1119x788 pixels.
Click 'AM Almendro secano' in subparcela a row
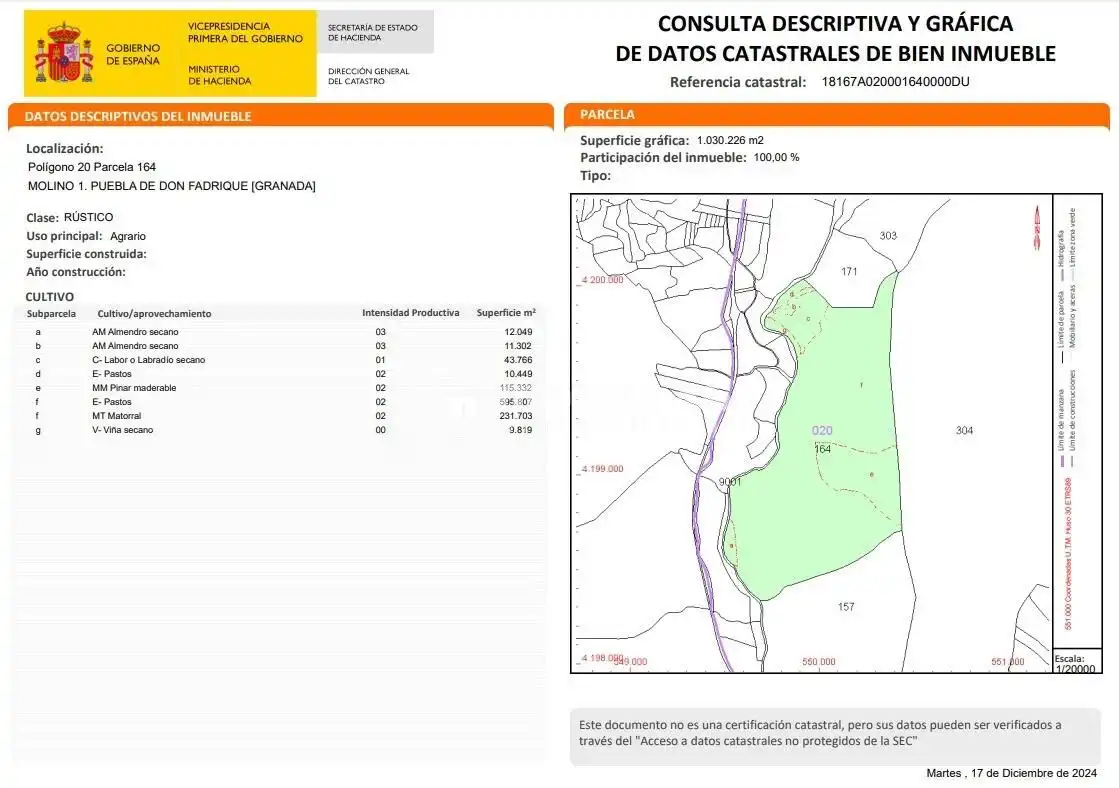(x=135, y=332)
